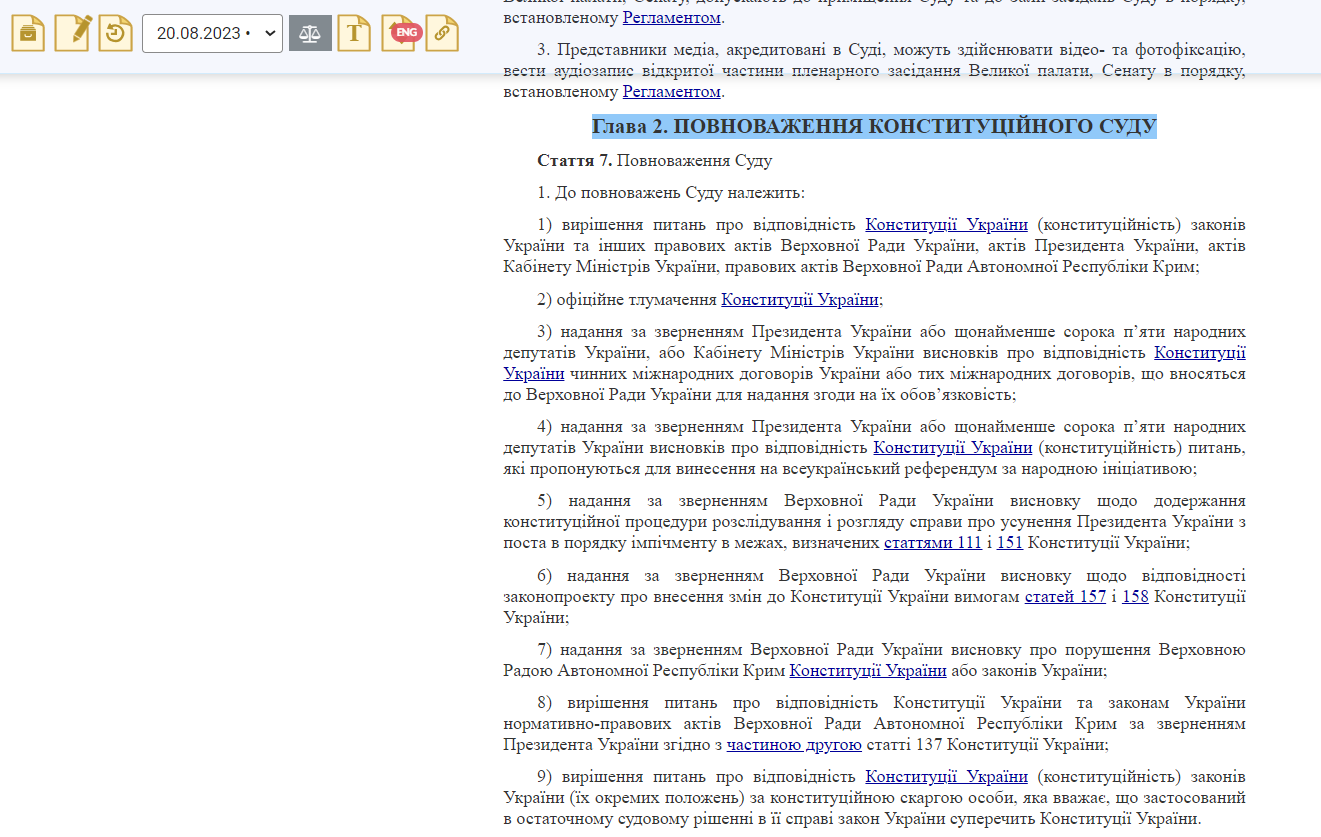1321x837 pixels.
Task: Follow the 151 article link
Action: click(1010, 543)
